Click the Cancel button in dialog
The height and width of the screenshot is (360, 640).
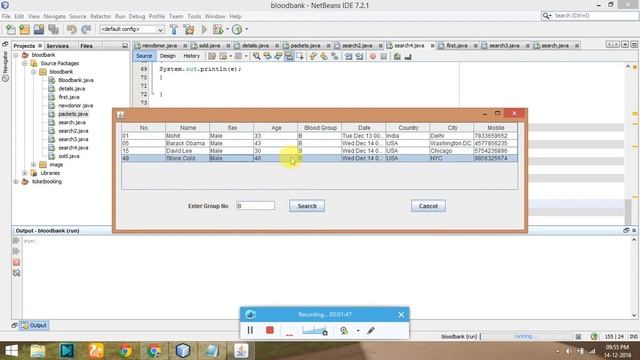coord(428,206)
